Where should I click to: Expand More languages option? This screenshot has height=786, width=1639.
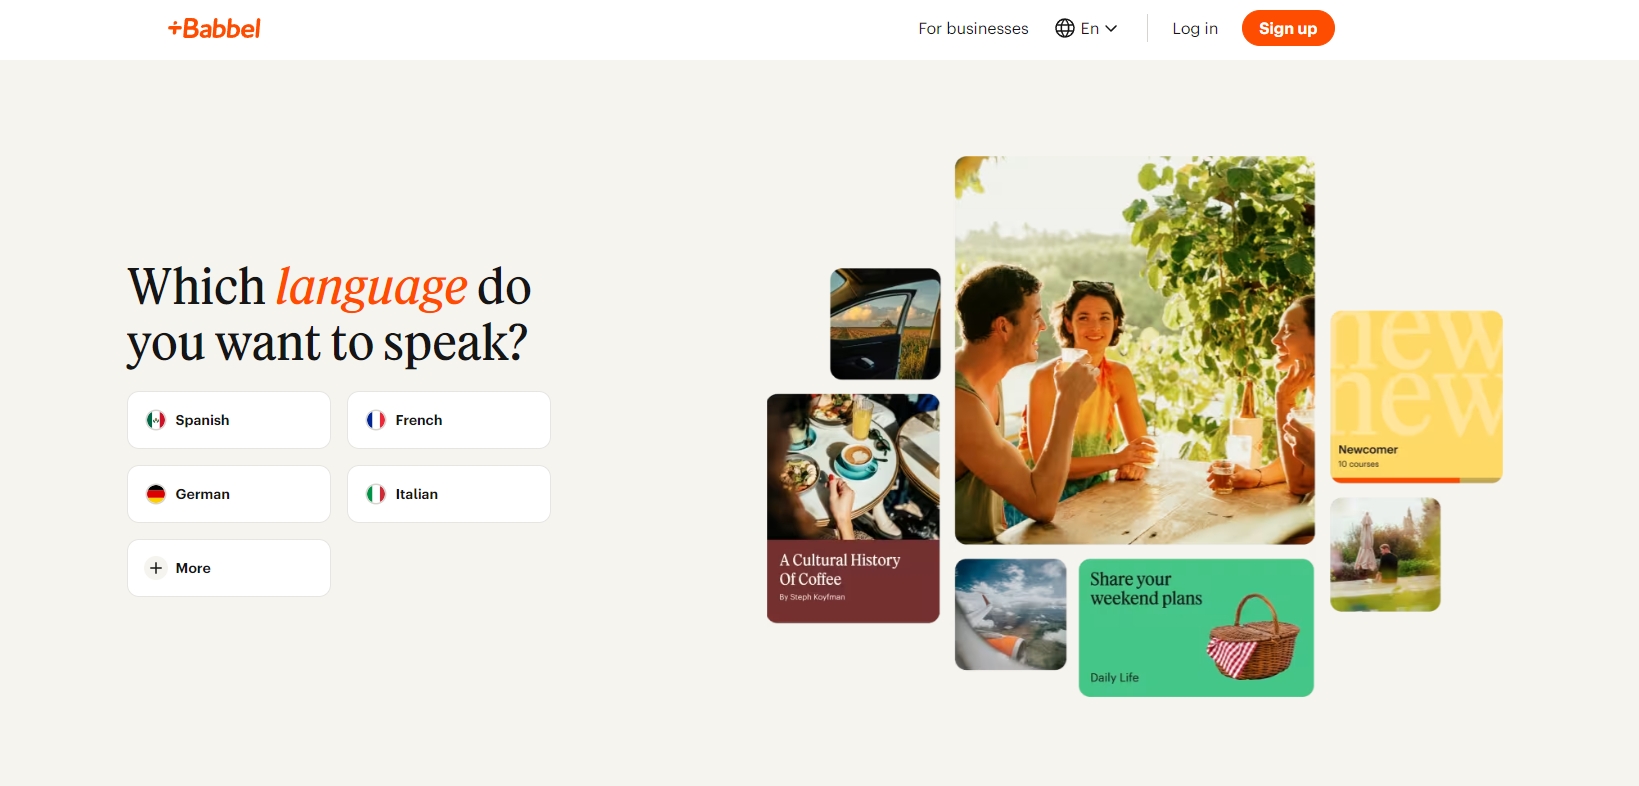click(229, 568)
